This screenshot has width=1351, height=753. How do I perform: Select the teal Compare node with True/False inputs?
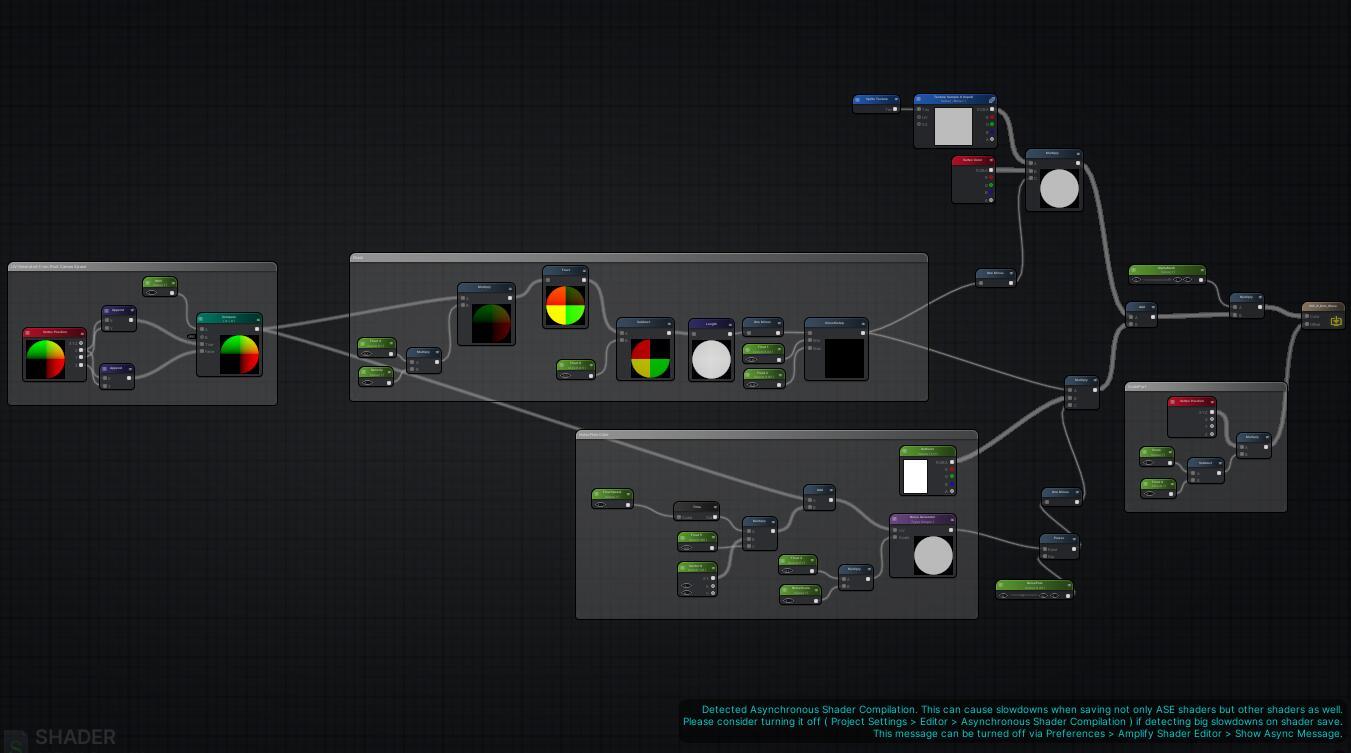[x=230, y=345]
